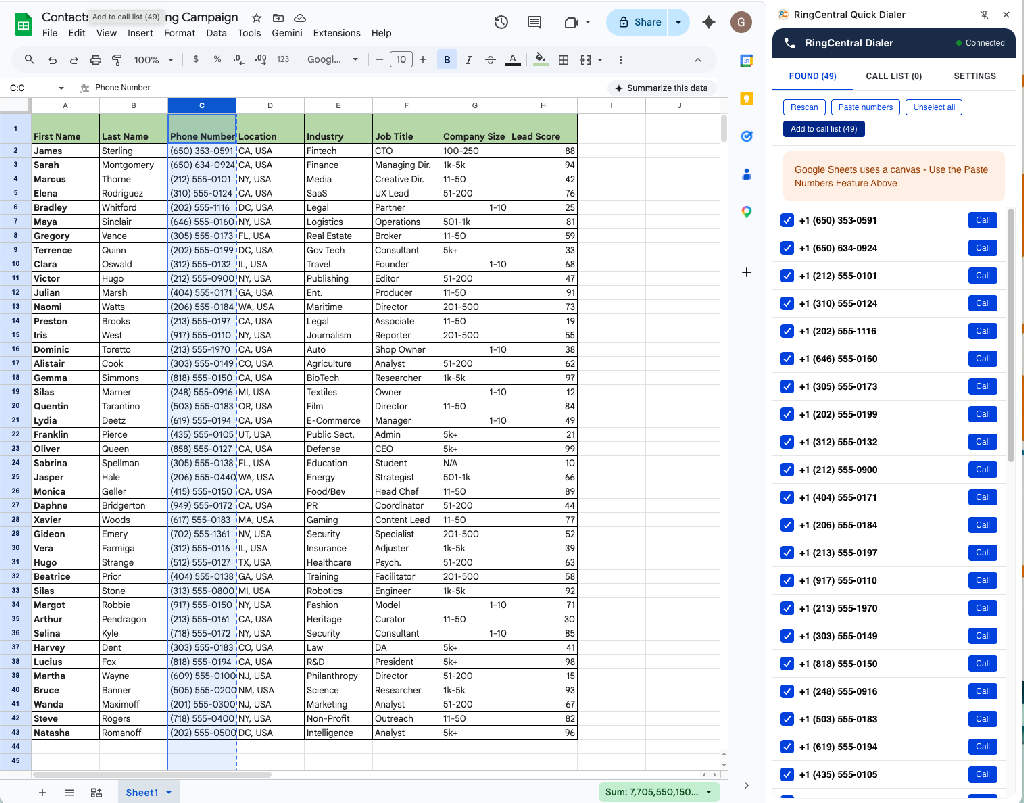Open Sheet1 tab menu arrow

click(168, 793)
